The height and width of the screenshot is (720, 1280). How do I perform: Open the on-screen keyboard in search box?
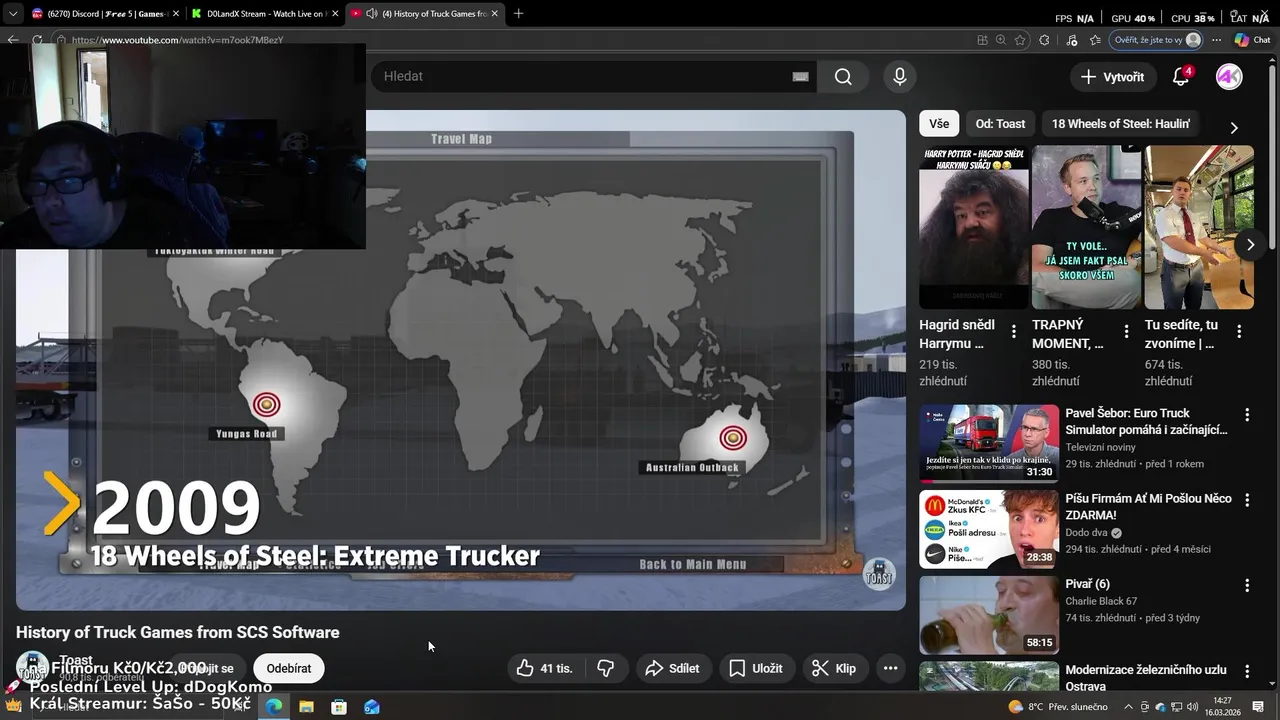pos(800,77)
